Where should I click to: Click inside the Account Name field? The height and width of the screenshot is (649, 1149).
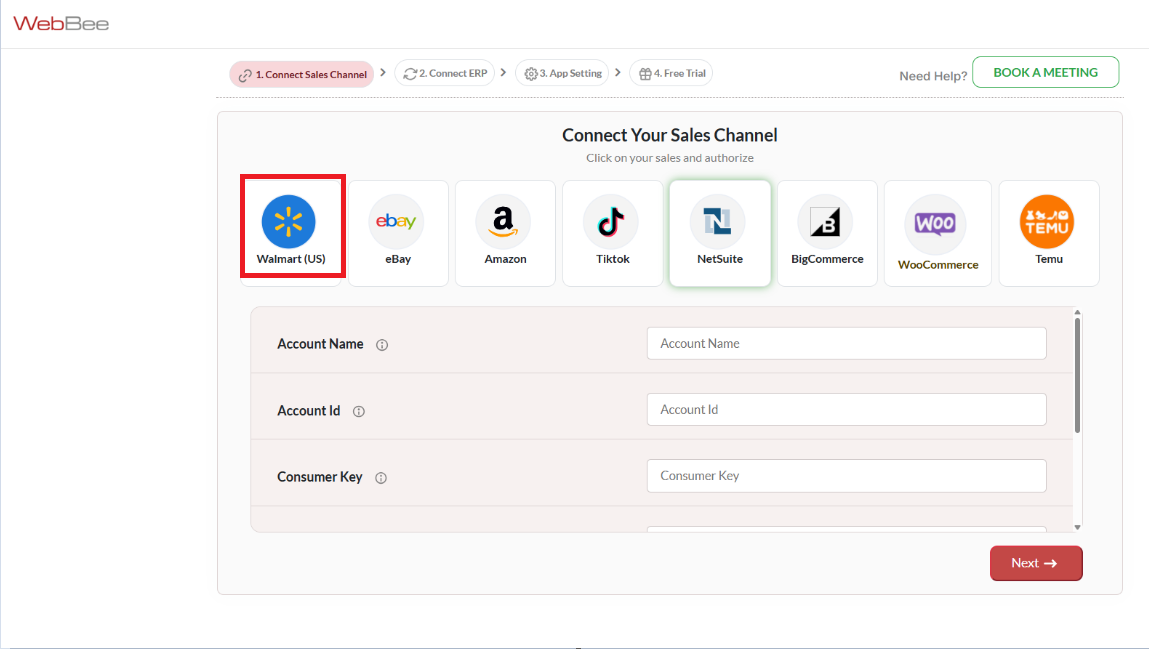(846, 343)
